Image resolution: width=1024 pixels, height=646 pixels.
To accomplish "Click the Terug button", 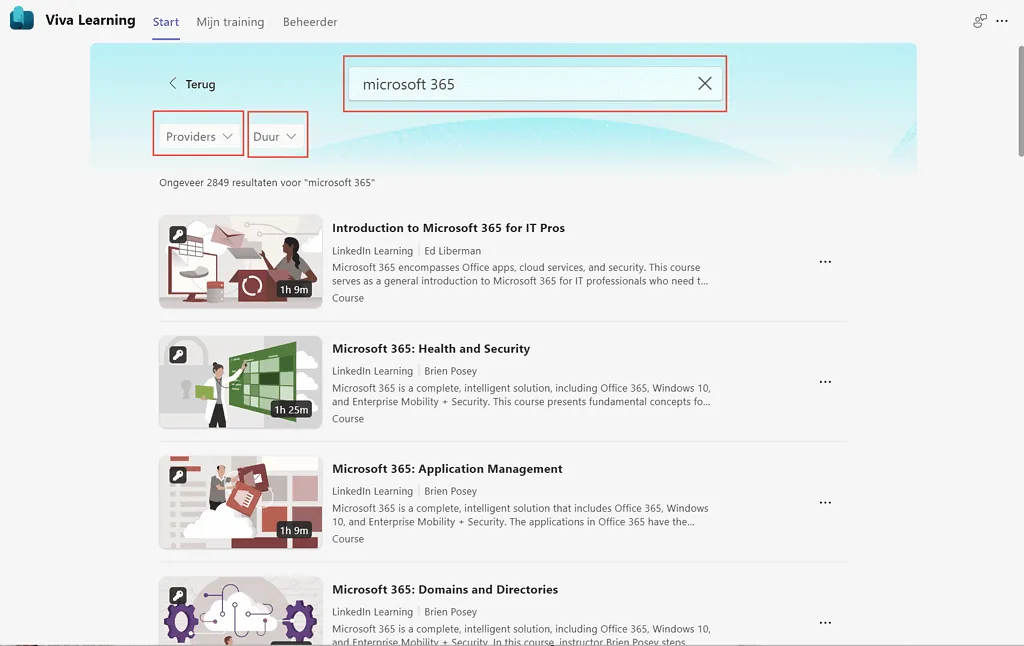I will (x=200, y=84).
